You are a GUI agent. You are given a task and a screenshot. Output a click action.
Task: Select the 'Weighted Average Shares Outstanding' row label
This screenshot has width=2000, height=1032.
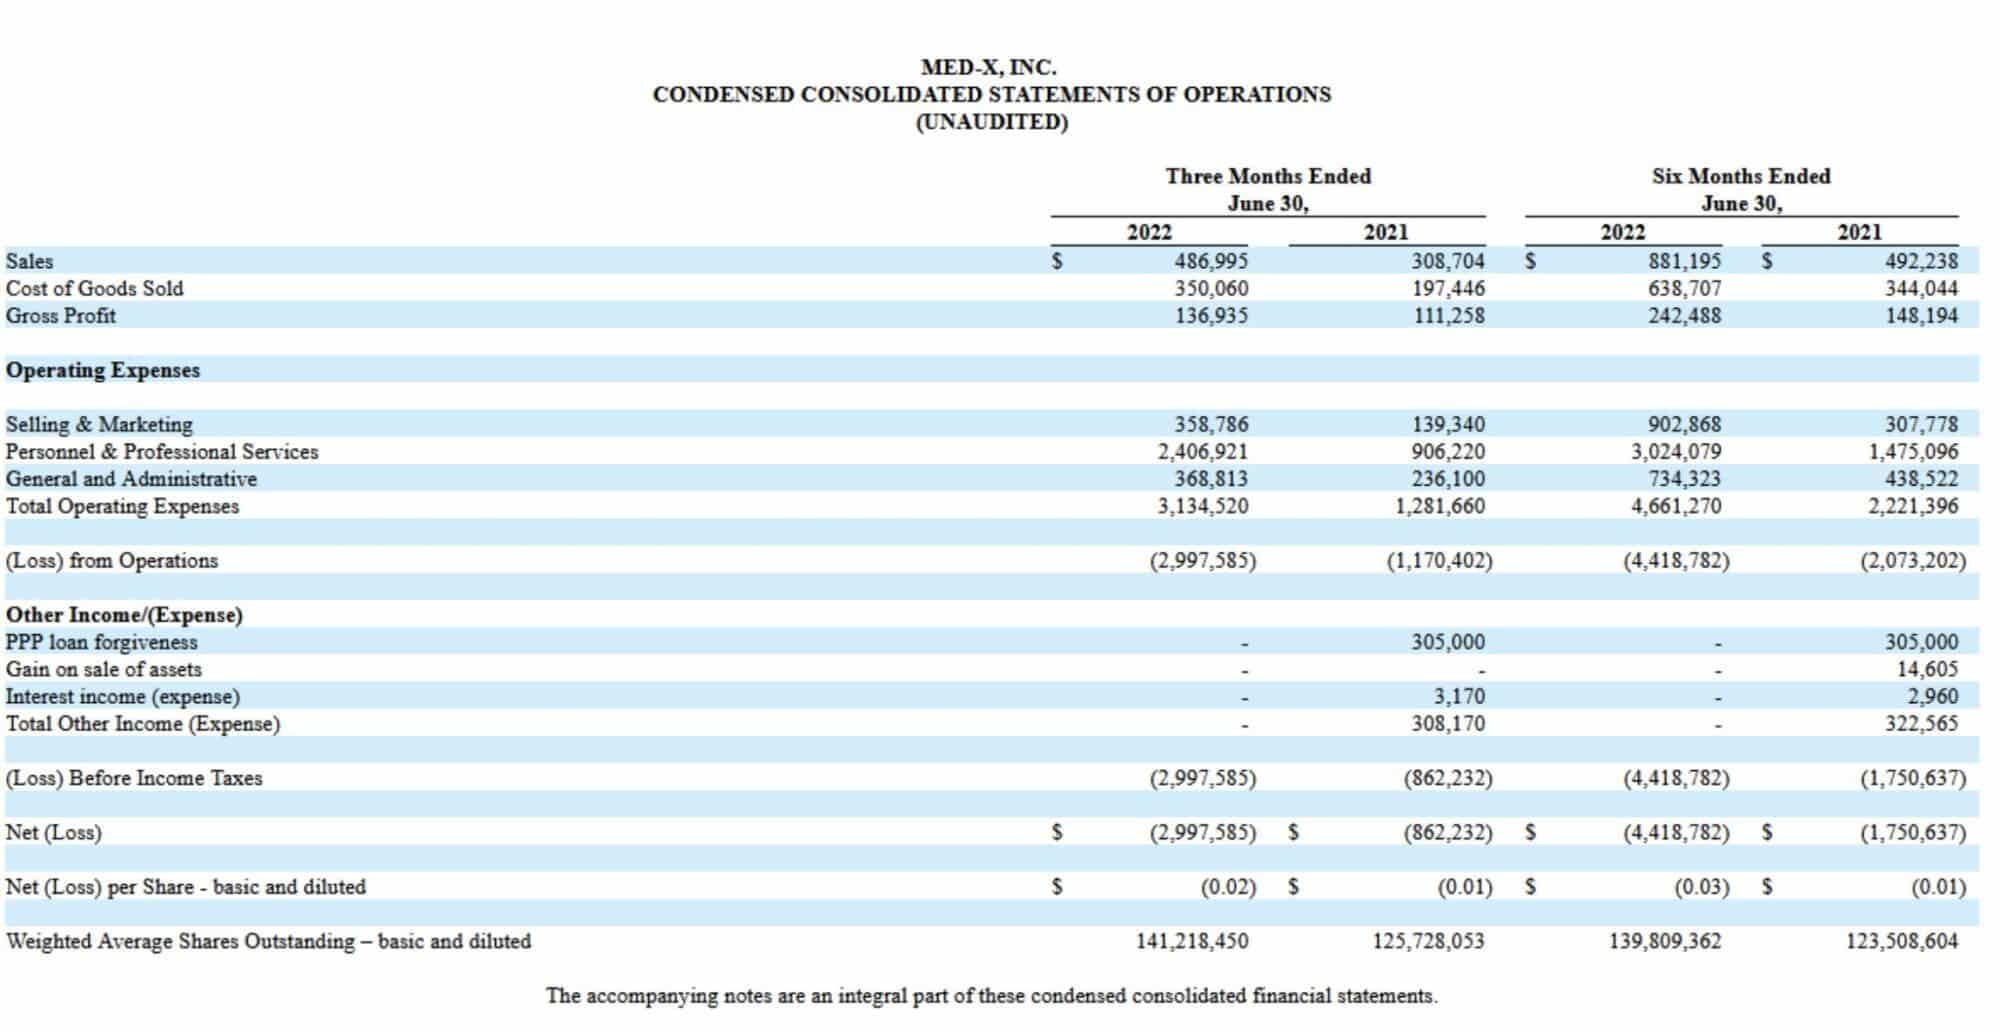point(268,941)
